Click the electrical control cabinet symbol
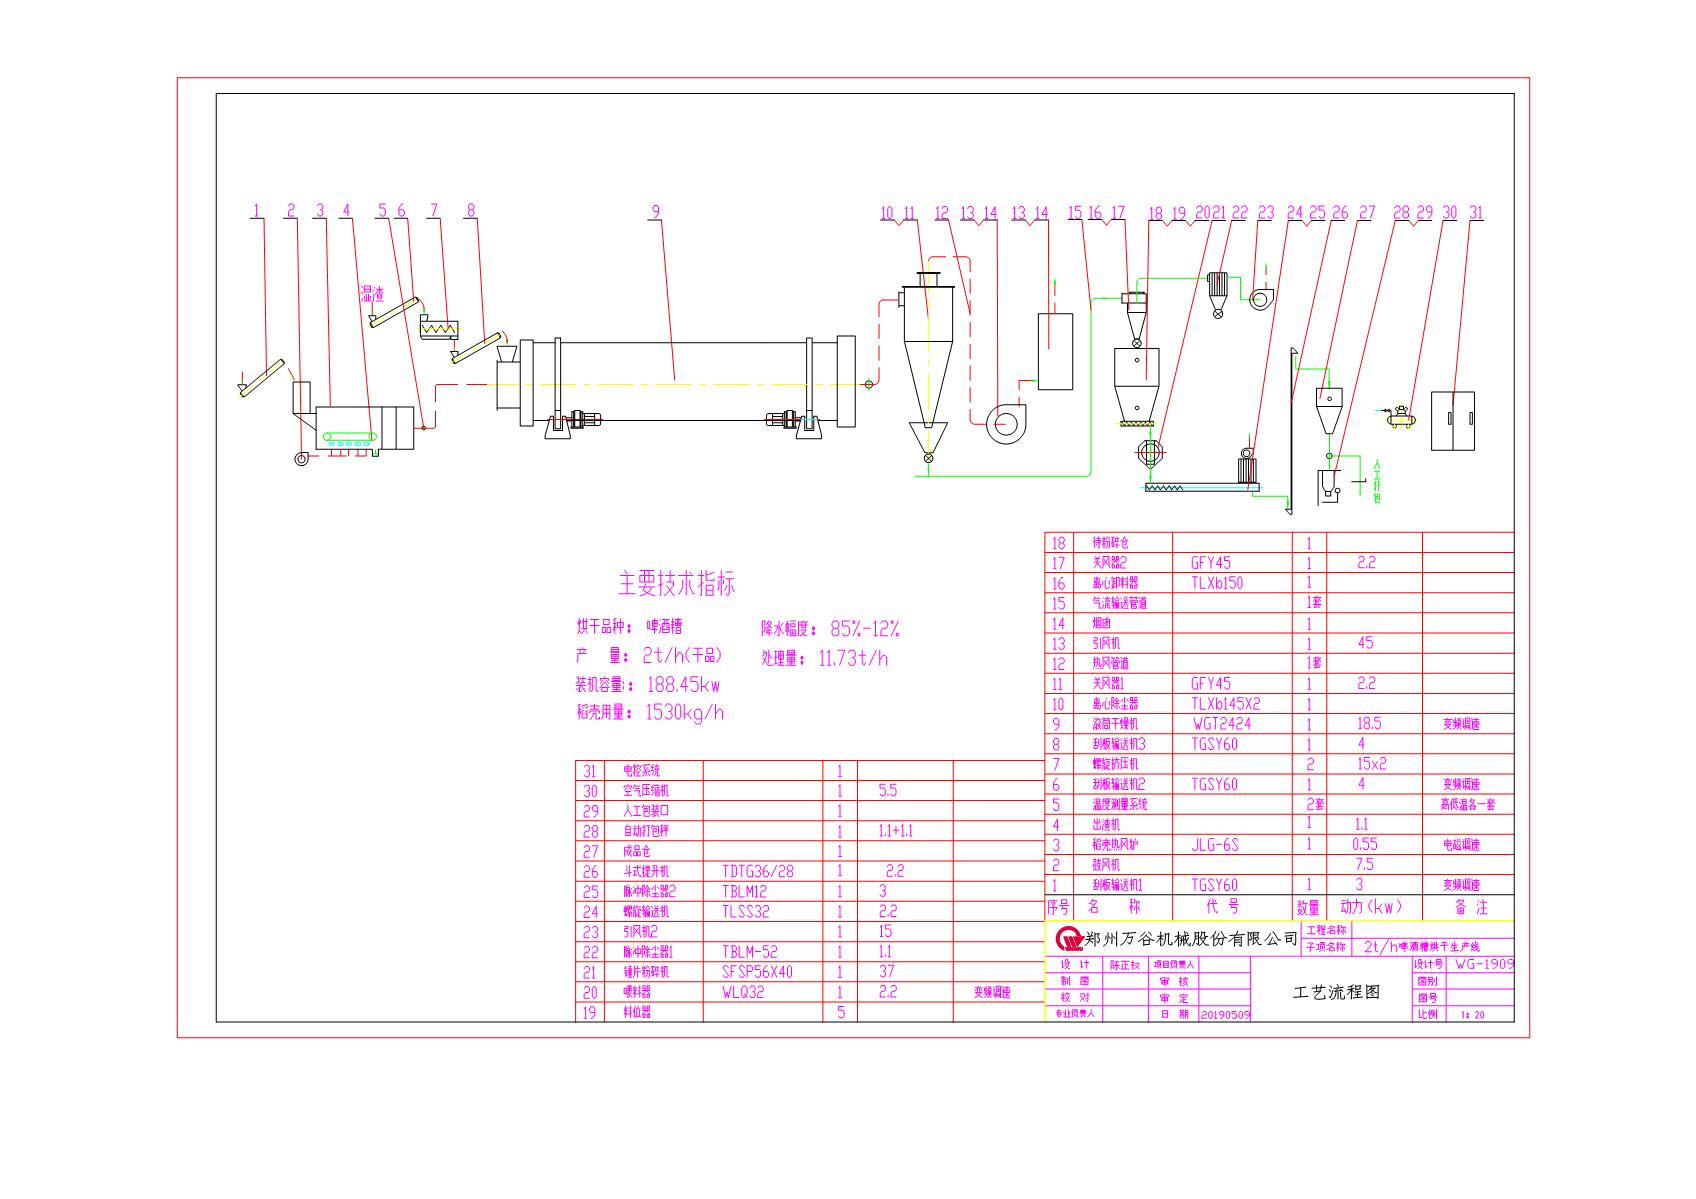Image resolution: width=1696 pixels, height=1199 pixels. coord(1452,421)
